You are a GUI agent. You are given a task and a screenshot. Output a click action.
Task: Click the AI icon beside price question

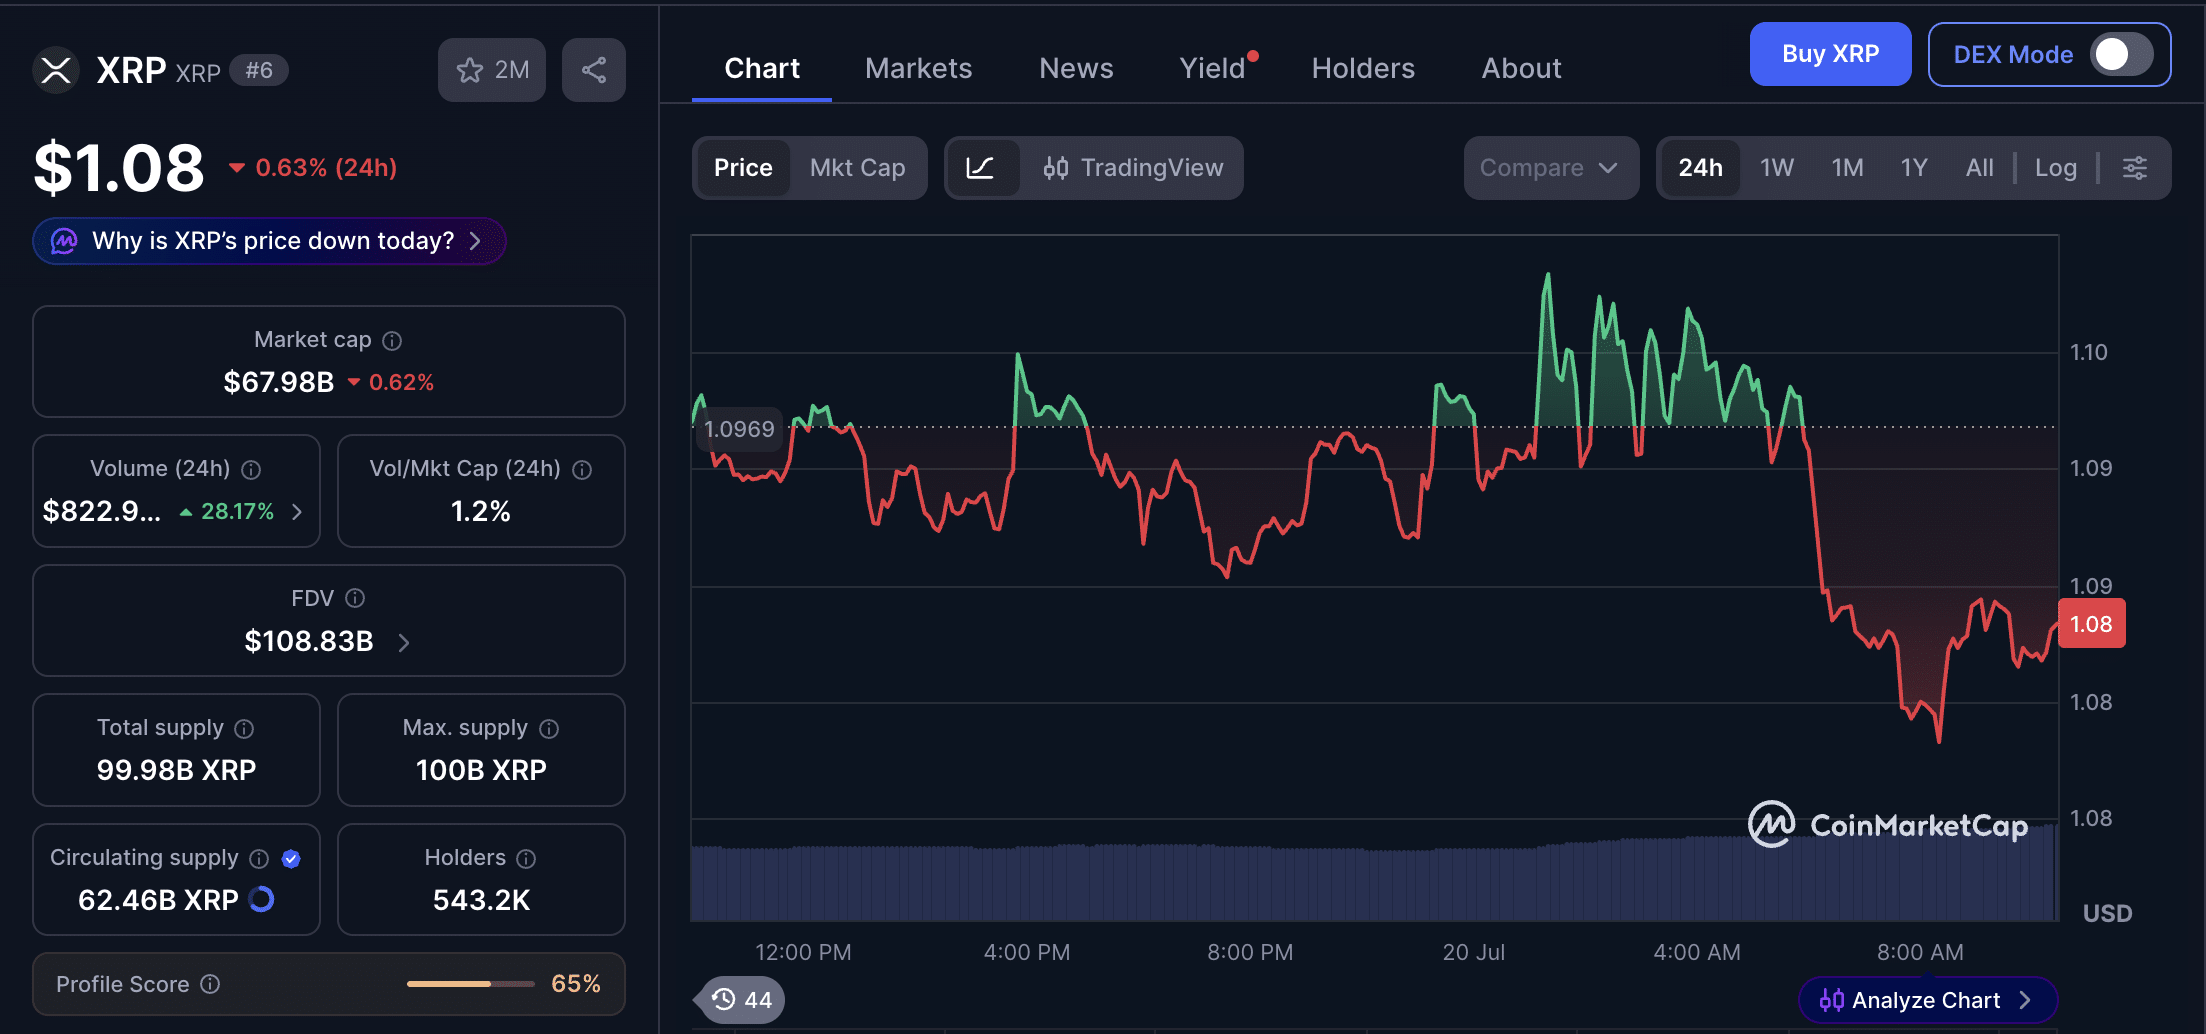click(x=64, y=241)
